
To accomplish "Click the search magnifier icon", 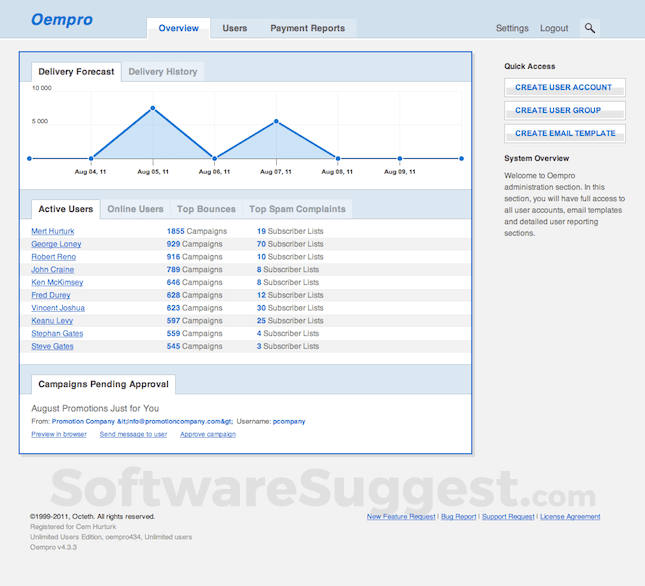I will click(x=590, y=29).
